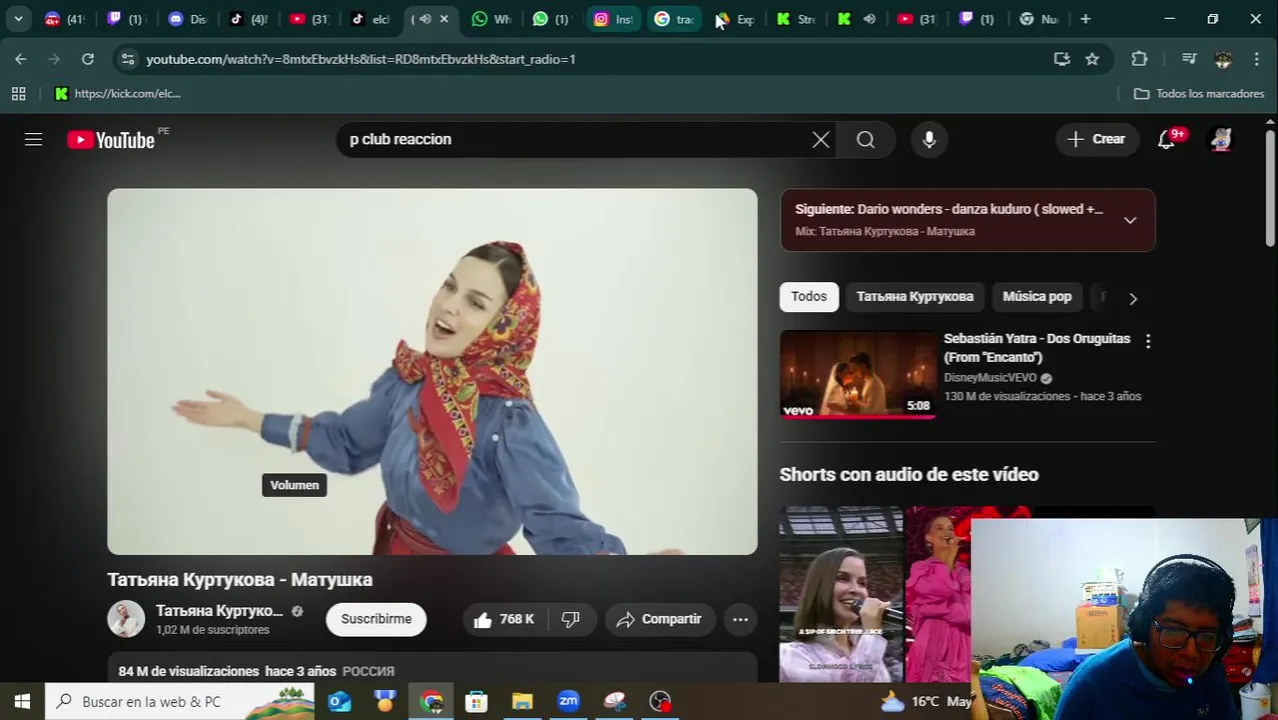Open Microsoft Store from the taskbar
Viewport: 1278px width, 720px height.
point(477,702)
